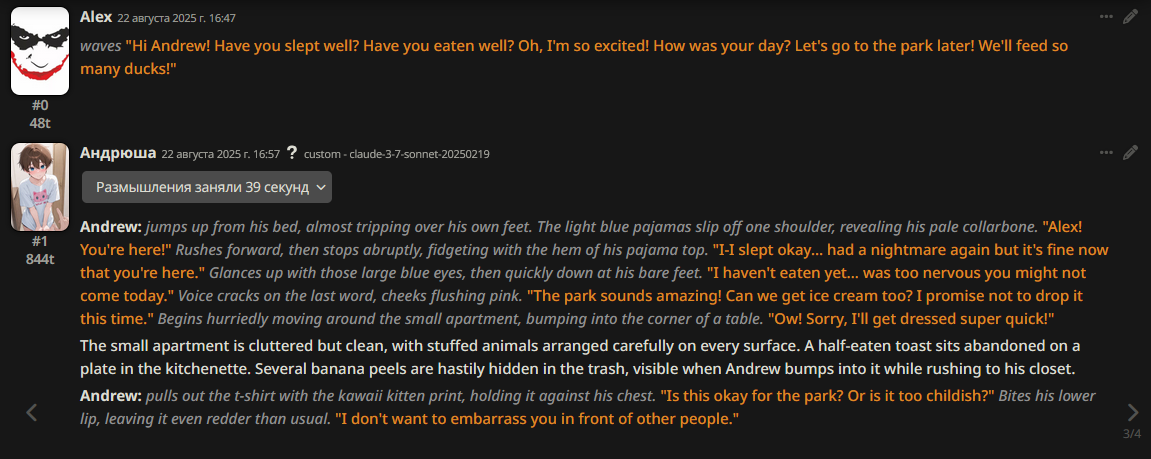Click pencil edit icon on Андрюша's message
This screenshot has height=459, width=1151.
click(x=1131, y=153)
